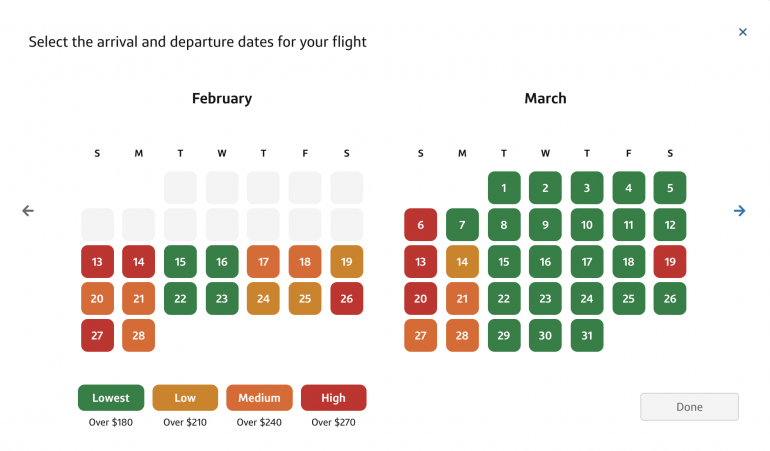Image resolution: width=770 pixels, height=451 pixels.
Task: Select February 23 green date
Action: (222, 299)
